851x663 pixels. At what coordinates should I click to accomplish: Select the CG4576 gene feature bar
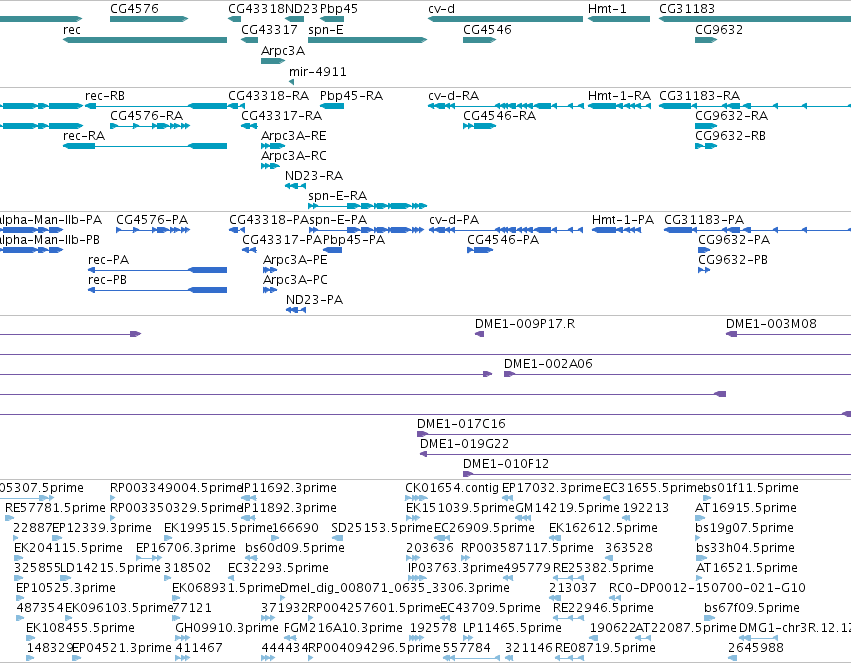coord(149,19)
